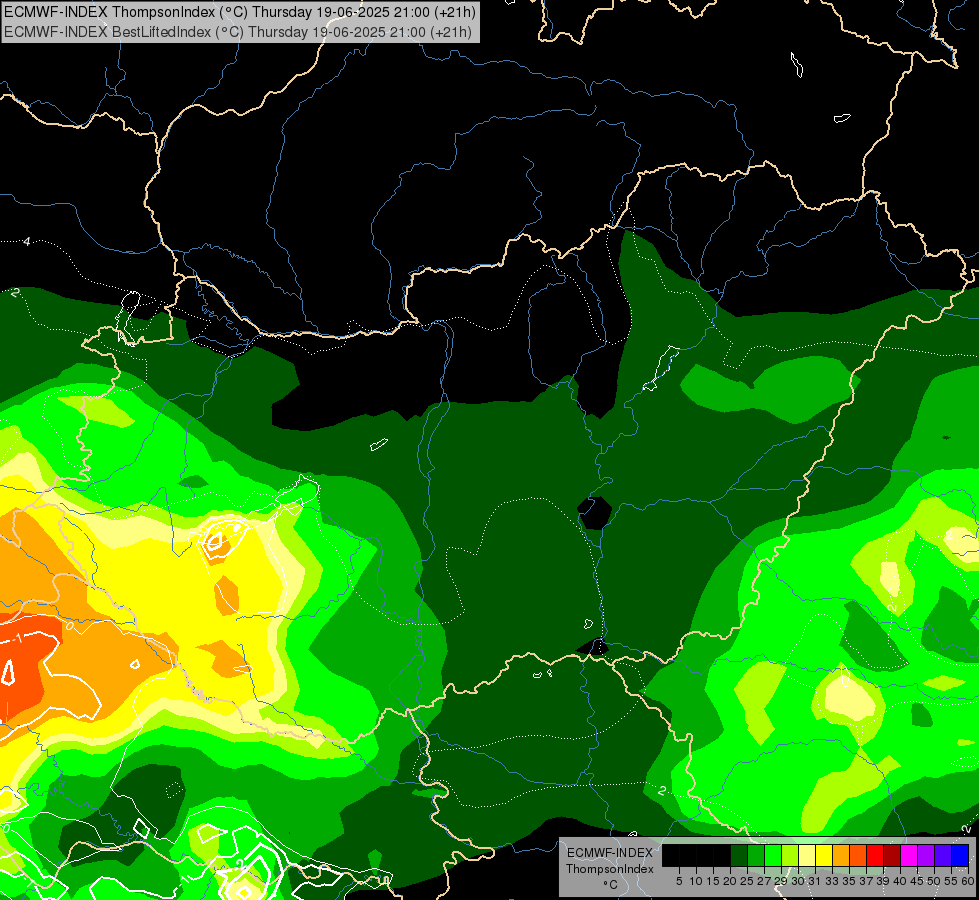Click the dark green 20–25 legend swatch
This screenshot has height=900, width=979.
(x=739, y=855)
